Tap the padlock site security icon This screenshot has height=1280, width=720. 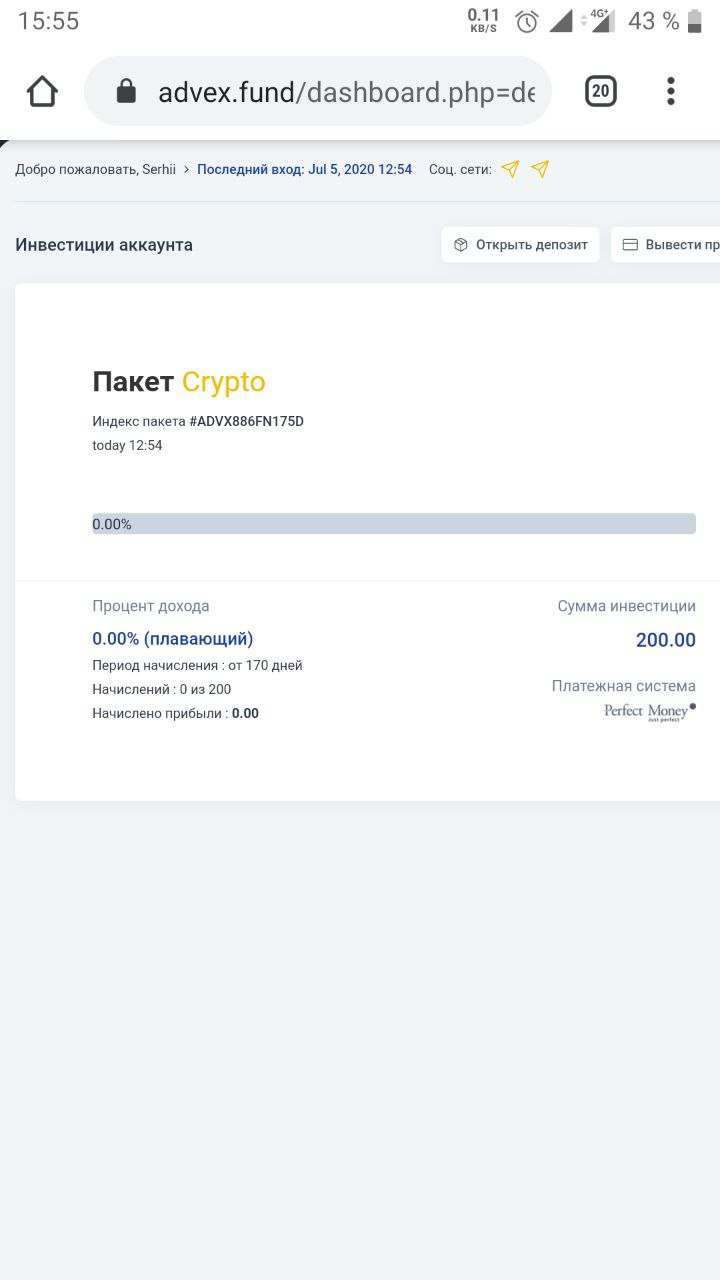pyautogui.click(x=126, y=92)
